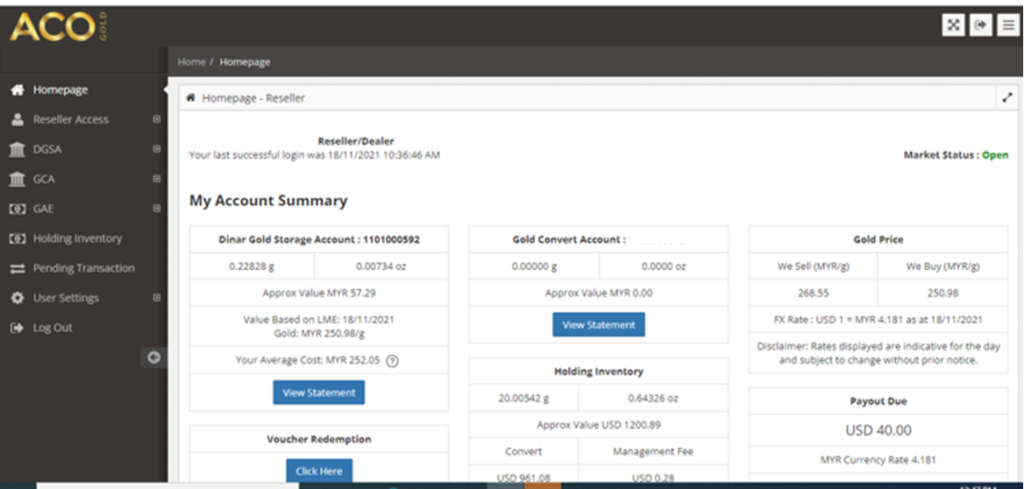Open the hamburger menu icon
Screen dimensions: 1024x489
[1008, 25]
